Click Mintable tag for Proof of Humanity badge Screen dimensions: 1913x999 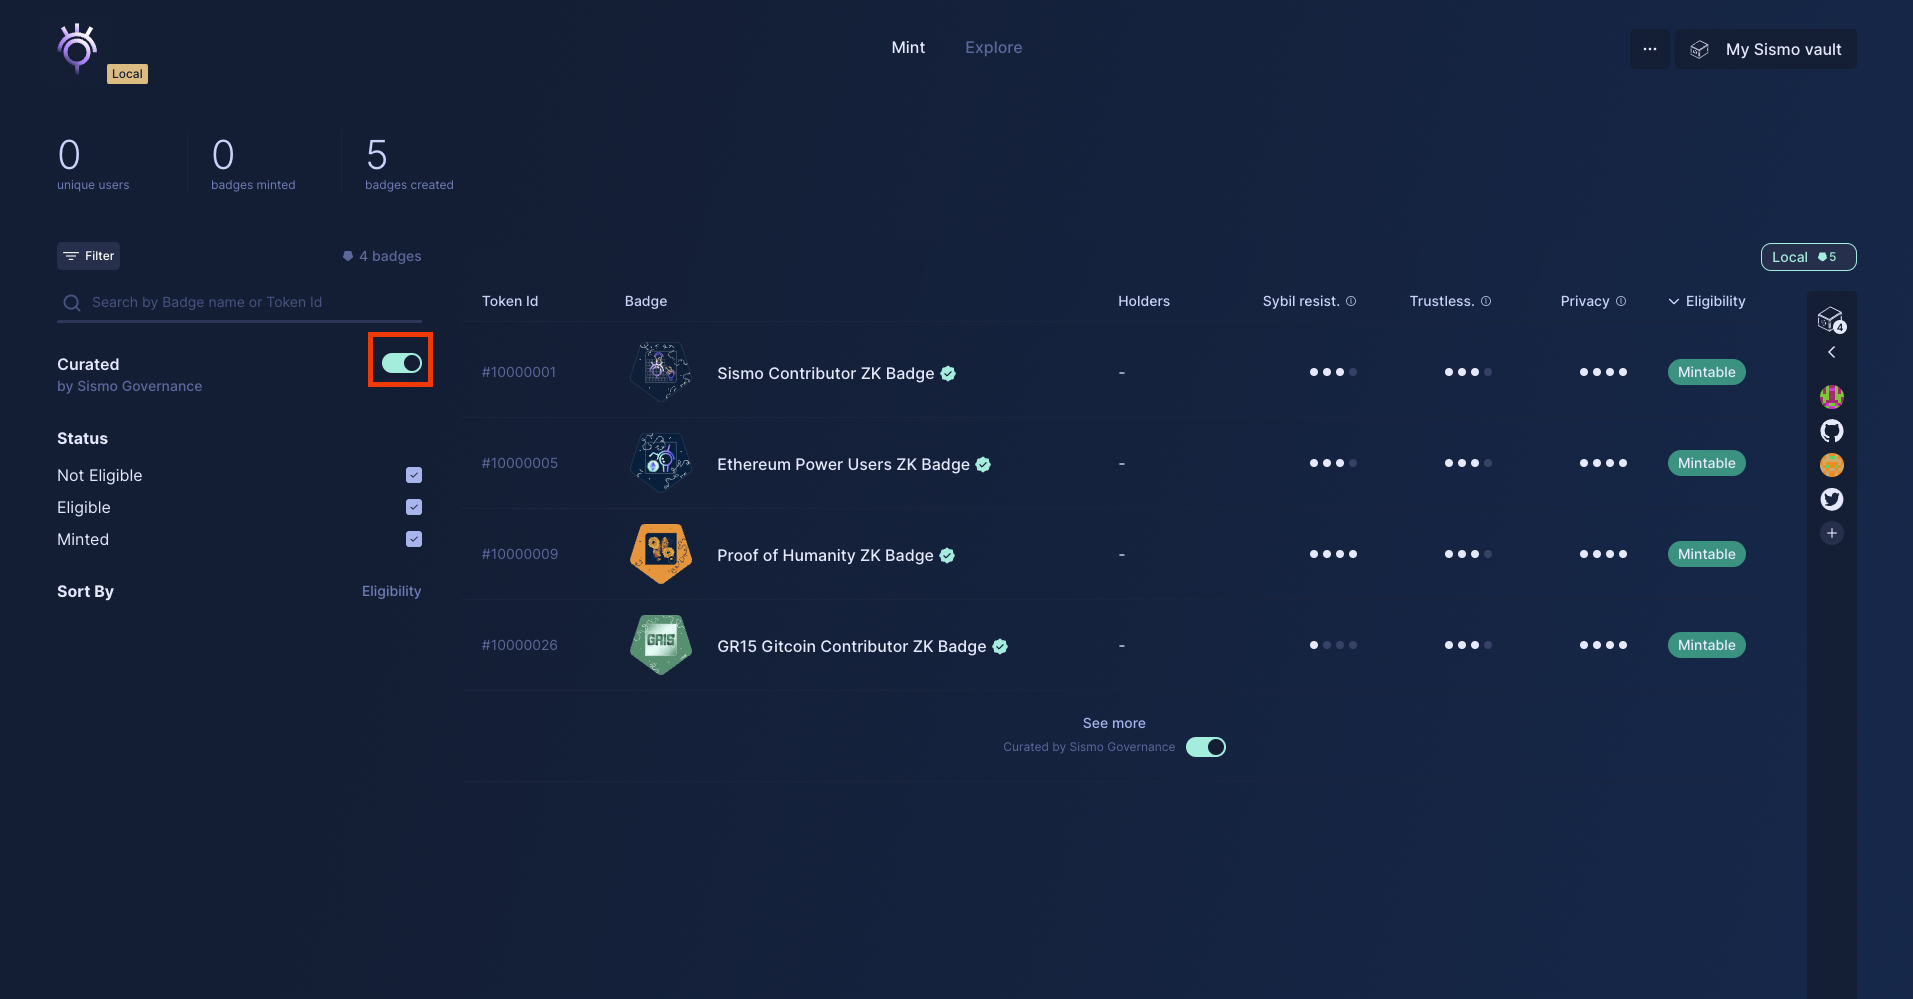click(1706, 554)
